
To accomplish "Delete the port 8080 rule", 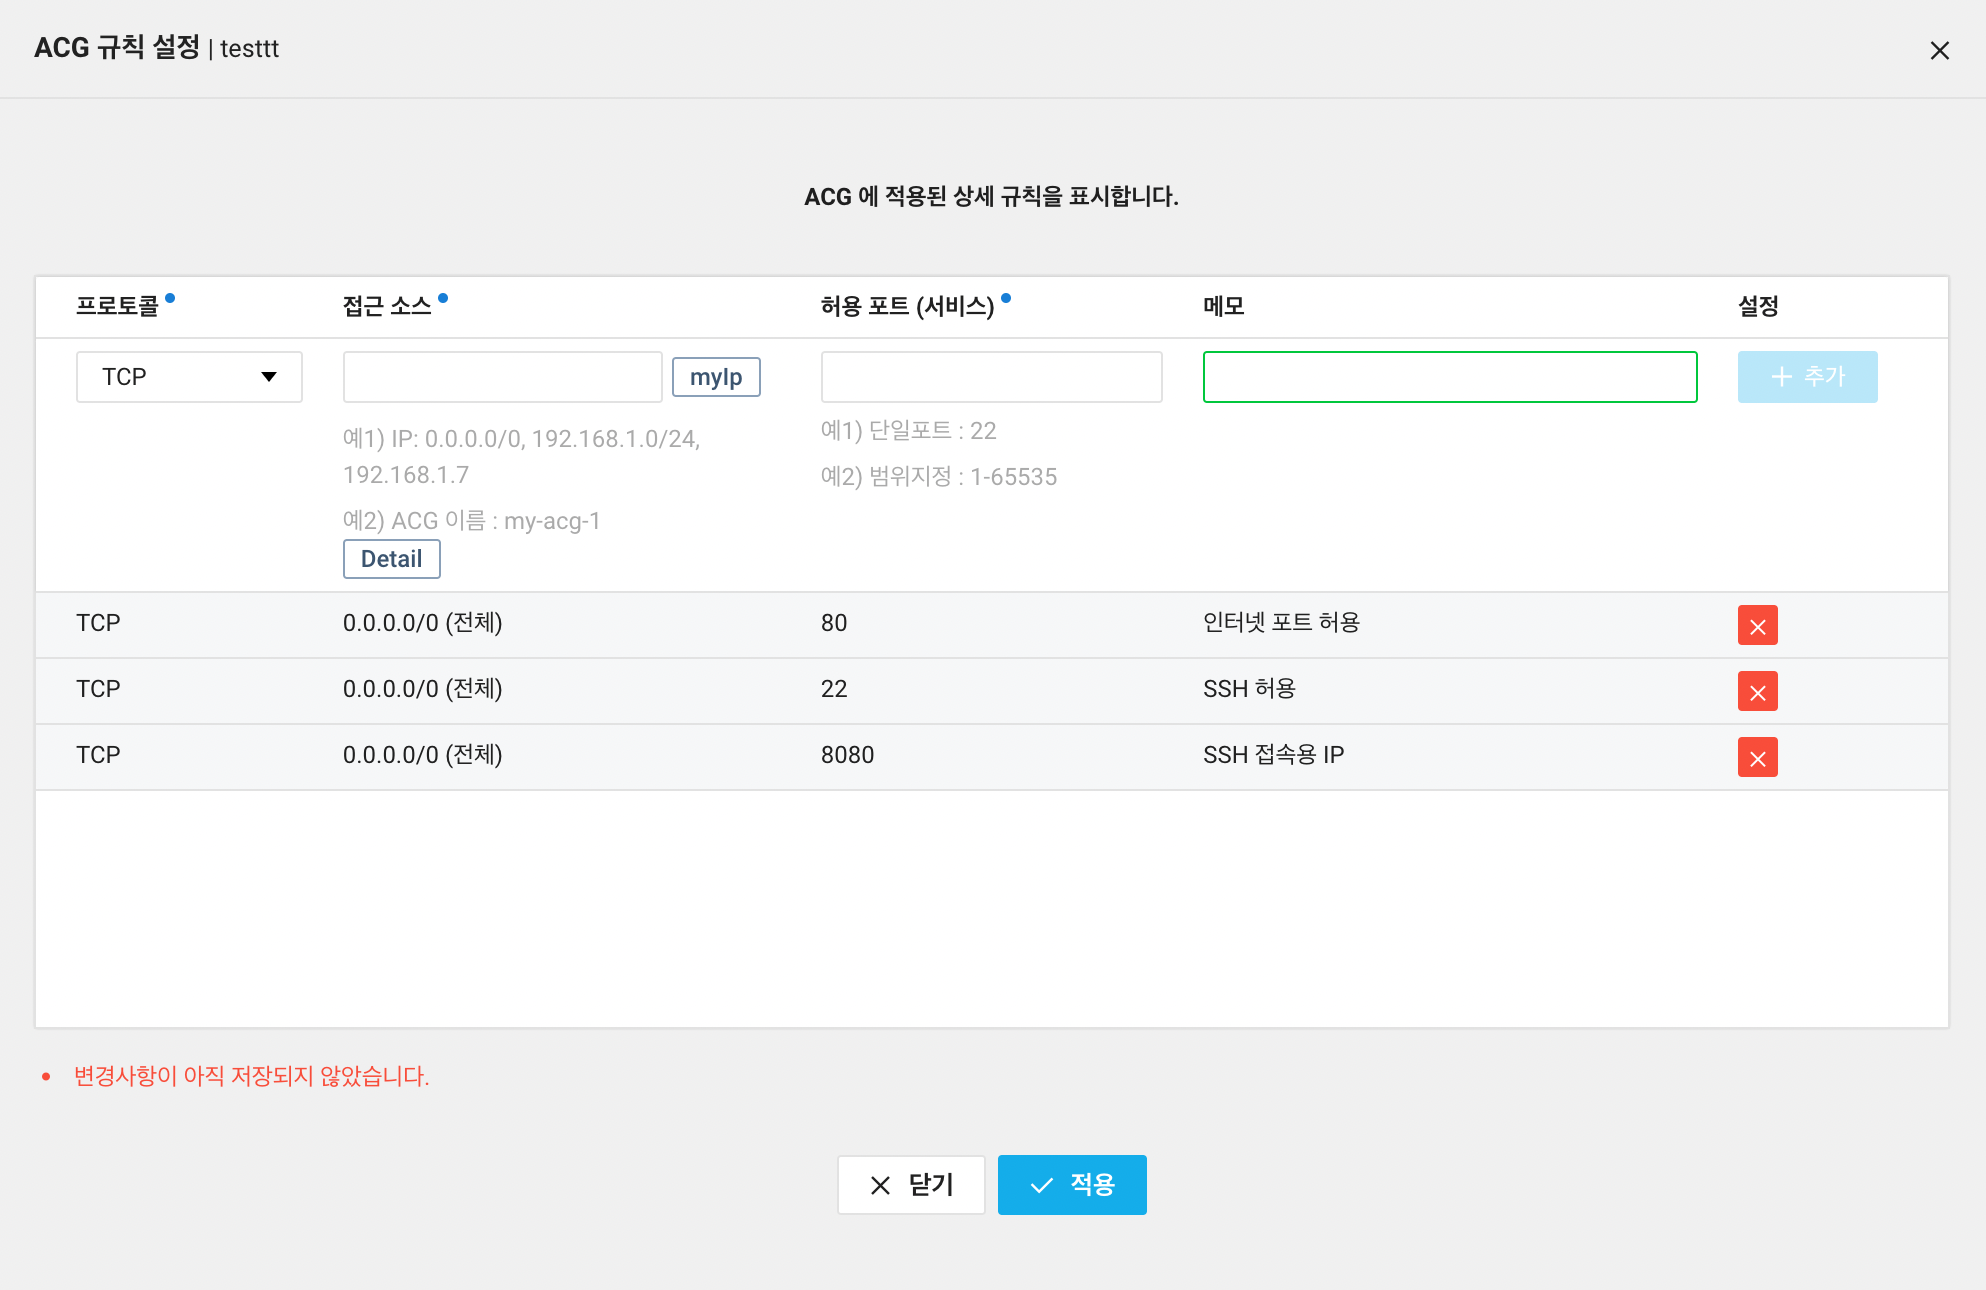I will 1757,757.
